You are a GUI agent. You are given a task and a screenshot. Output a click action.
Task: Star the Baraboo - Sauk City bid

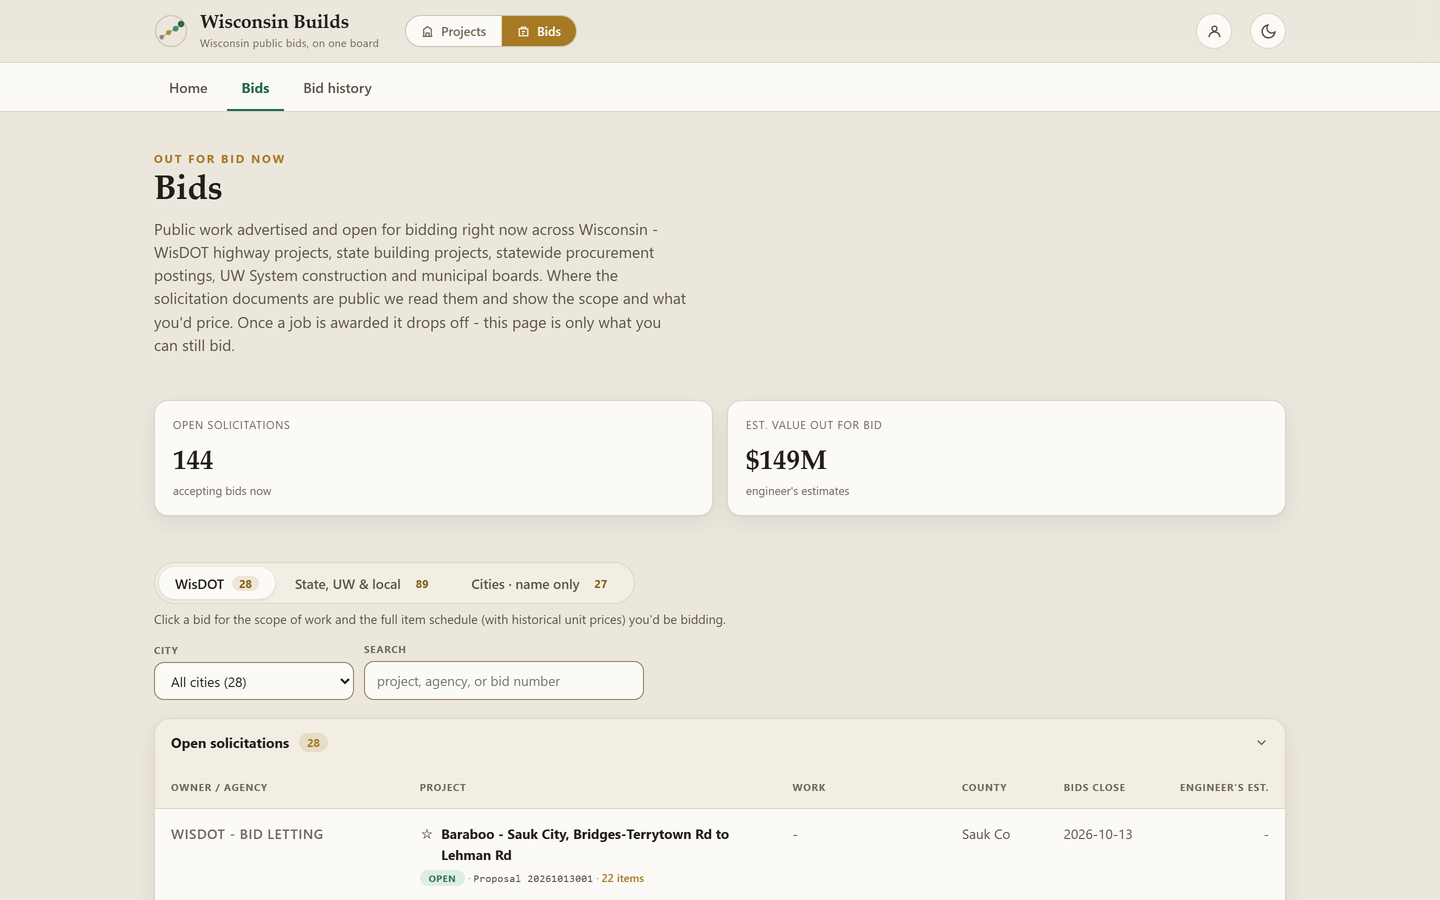coord(427,834)
